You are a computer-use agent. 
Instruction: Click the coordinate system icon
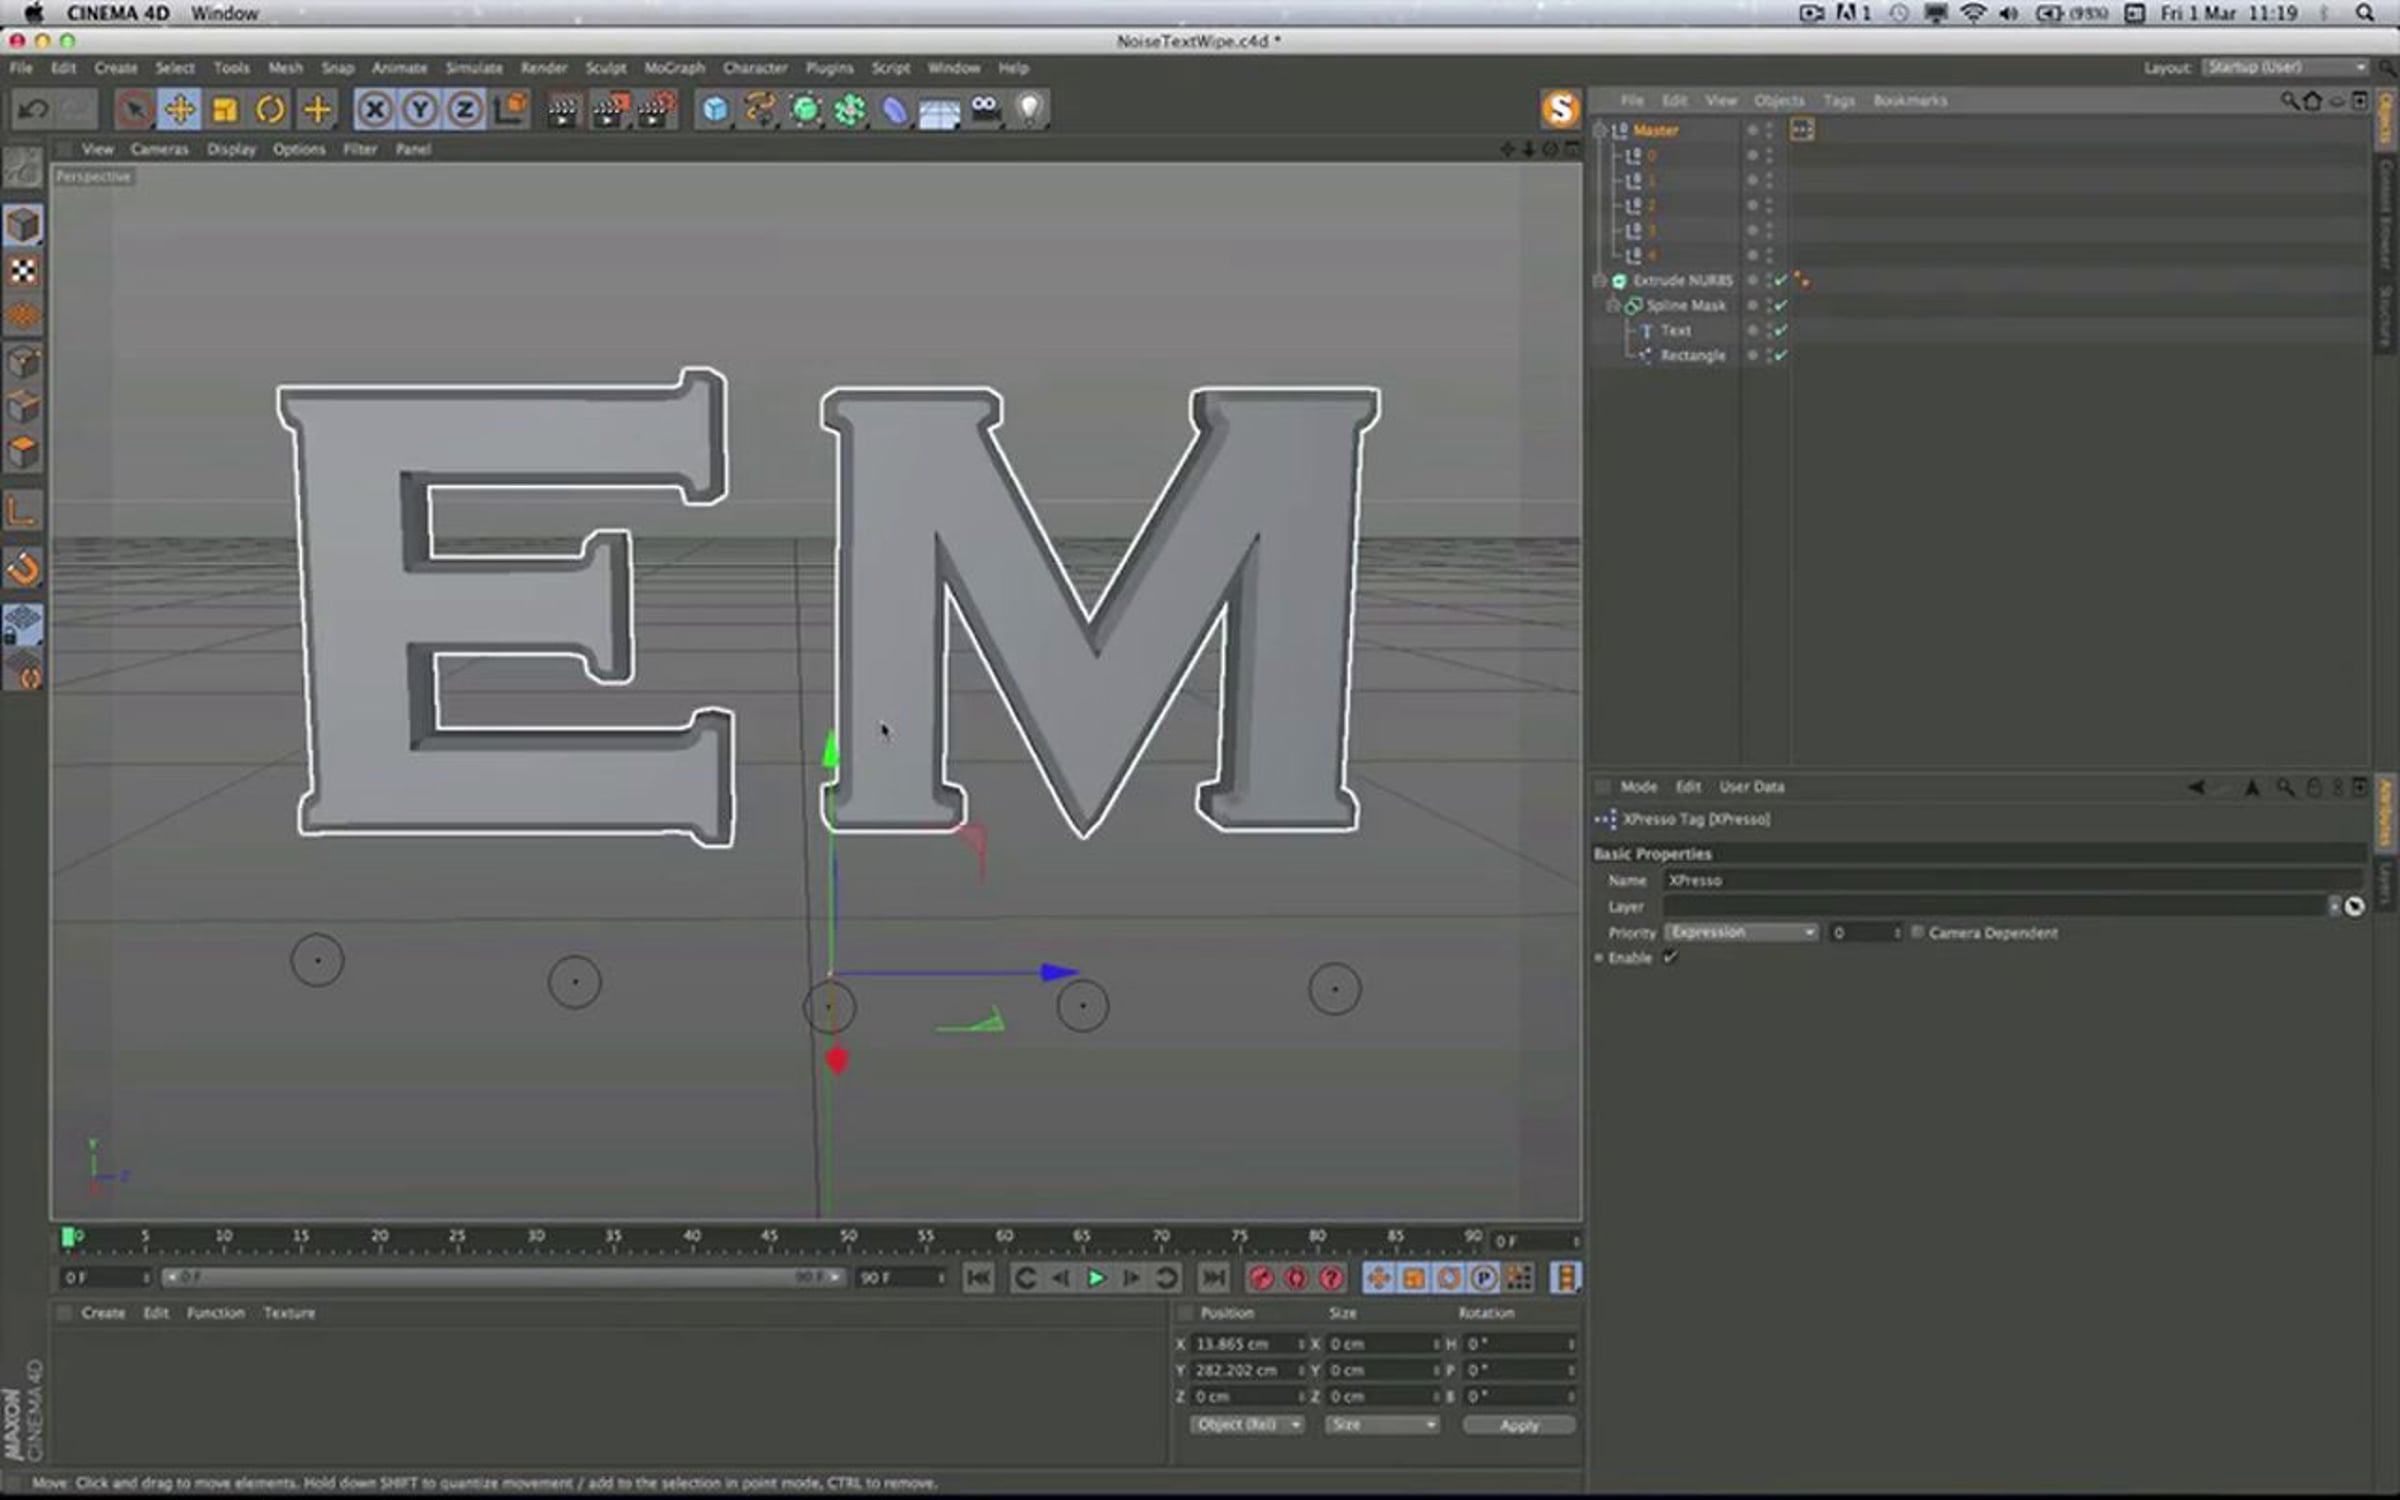[511, 109]
